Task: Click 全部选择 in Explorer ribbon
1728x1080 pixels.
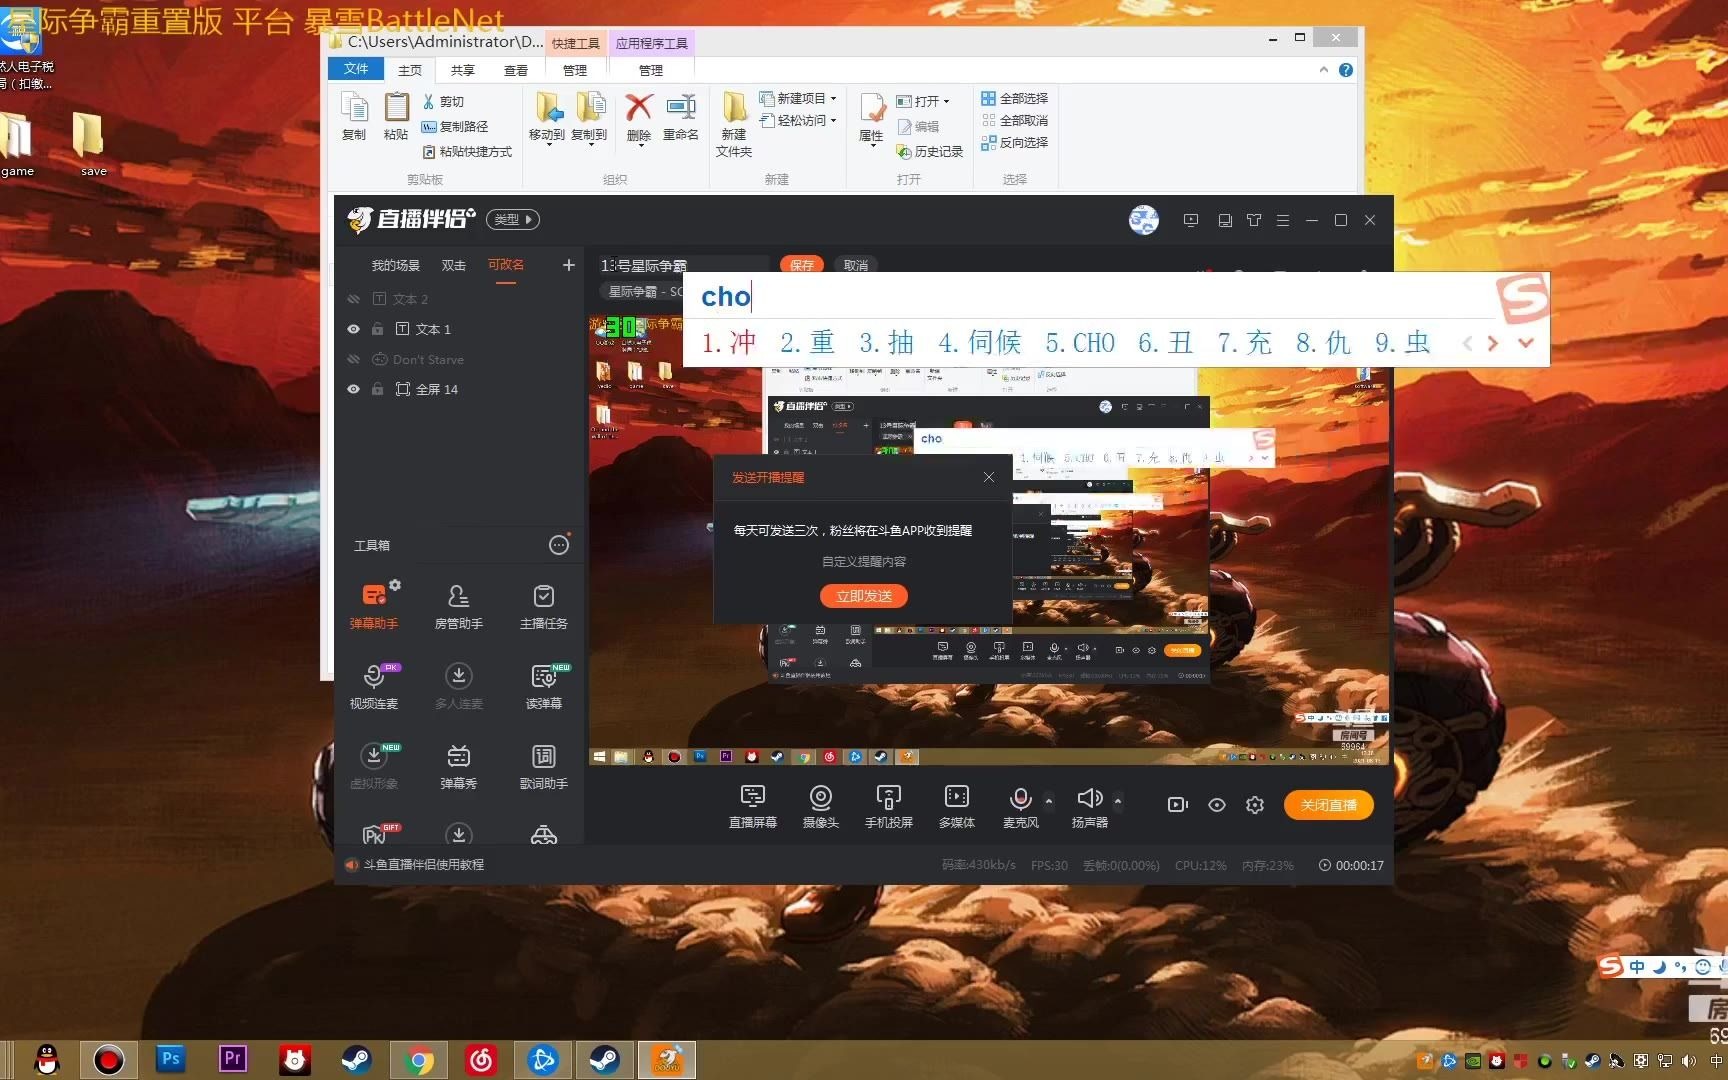Action: [x=1015, y=98]
